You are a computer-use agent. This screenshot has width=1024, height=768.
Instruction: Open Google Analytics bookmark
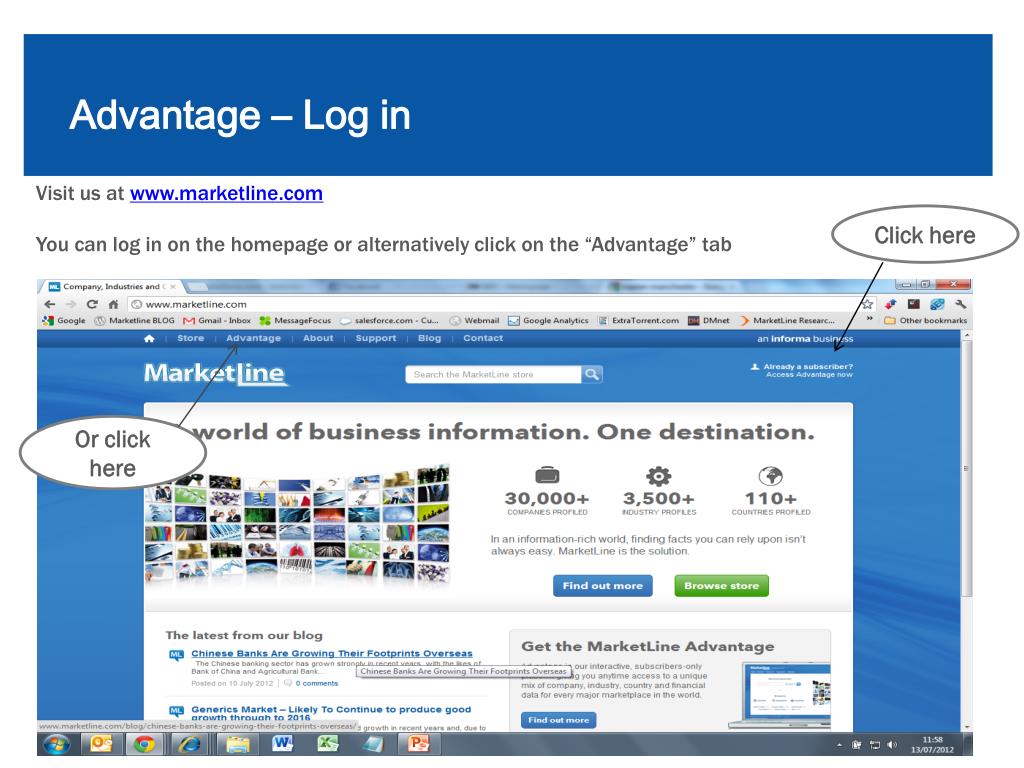click(549, 321)
